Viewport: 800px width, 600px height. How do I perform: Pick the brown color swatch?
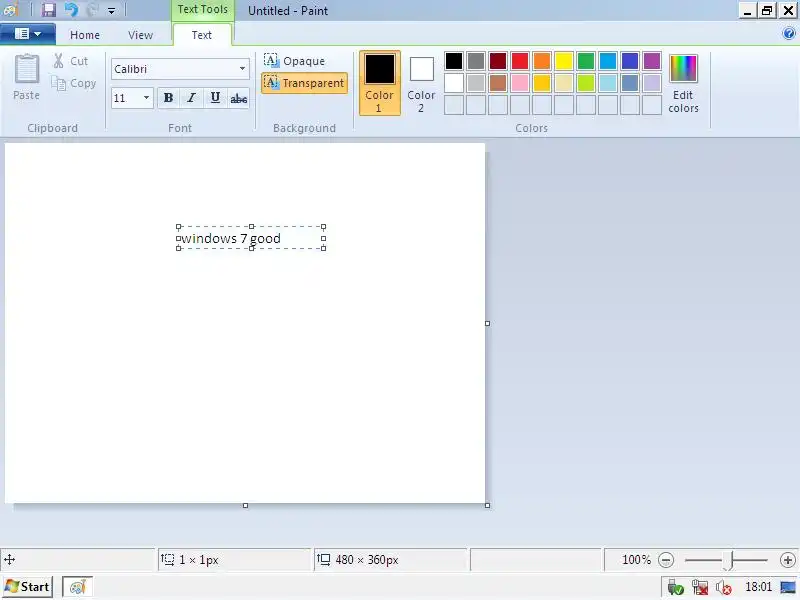coord(498,83)
